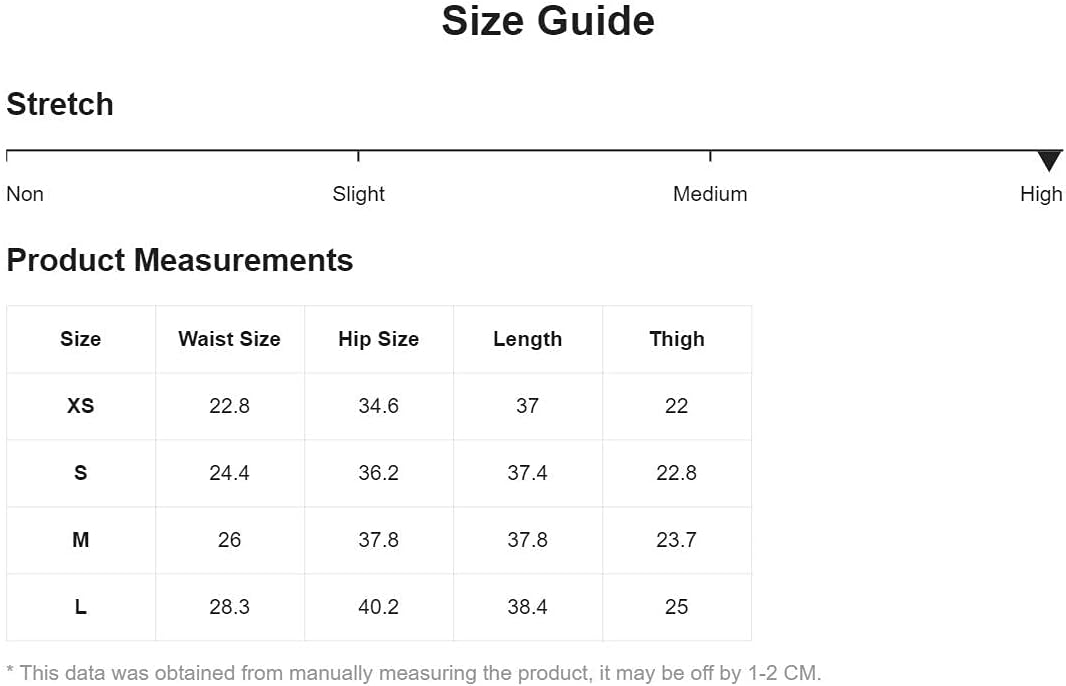Click the Non stretch label

tap(25, 194)
